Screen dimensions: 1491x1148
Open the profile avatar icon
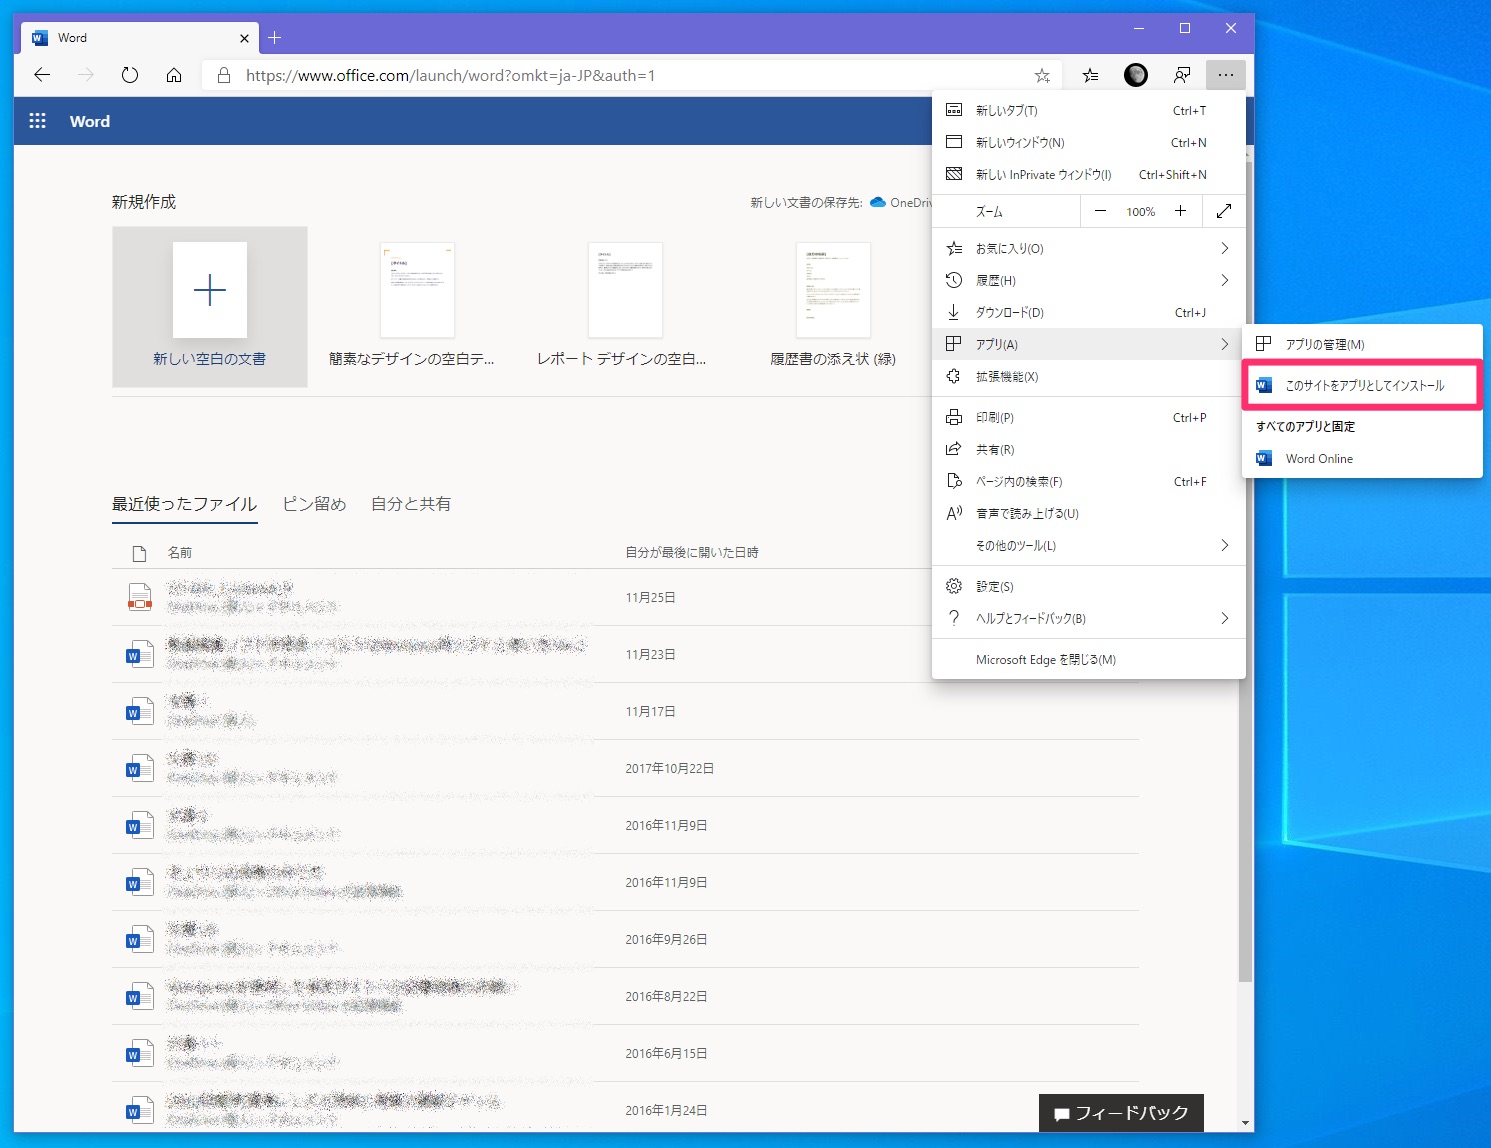[x=1136, y=75]
